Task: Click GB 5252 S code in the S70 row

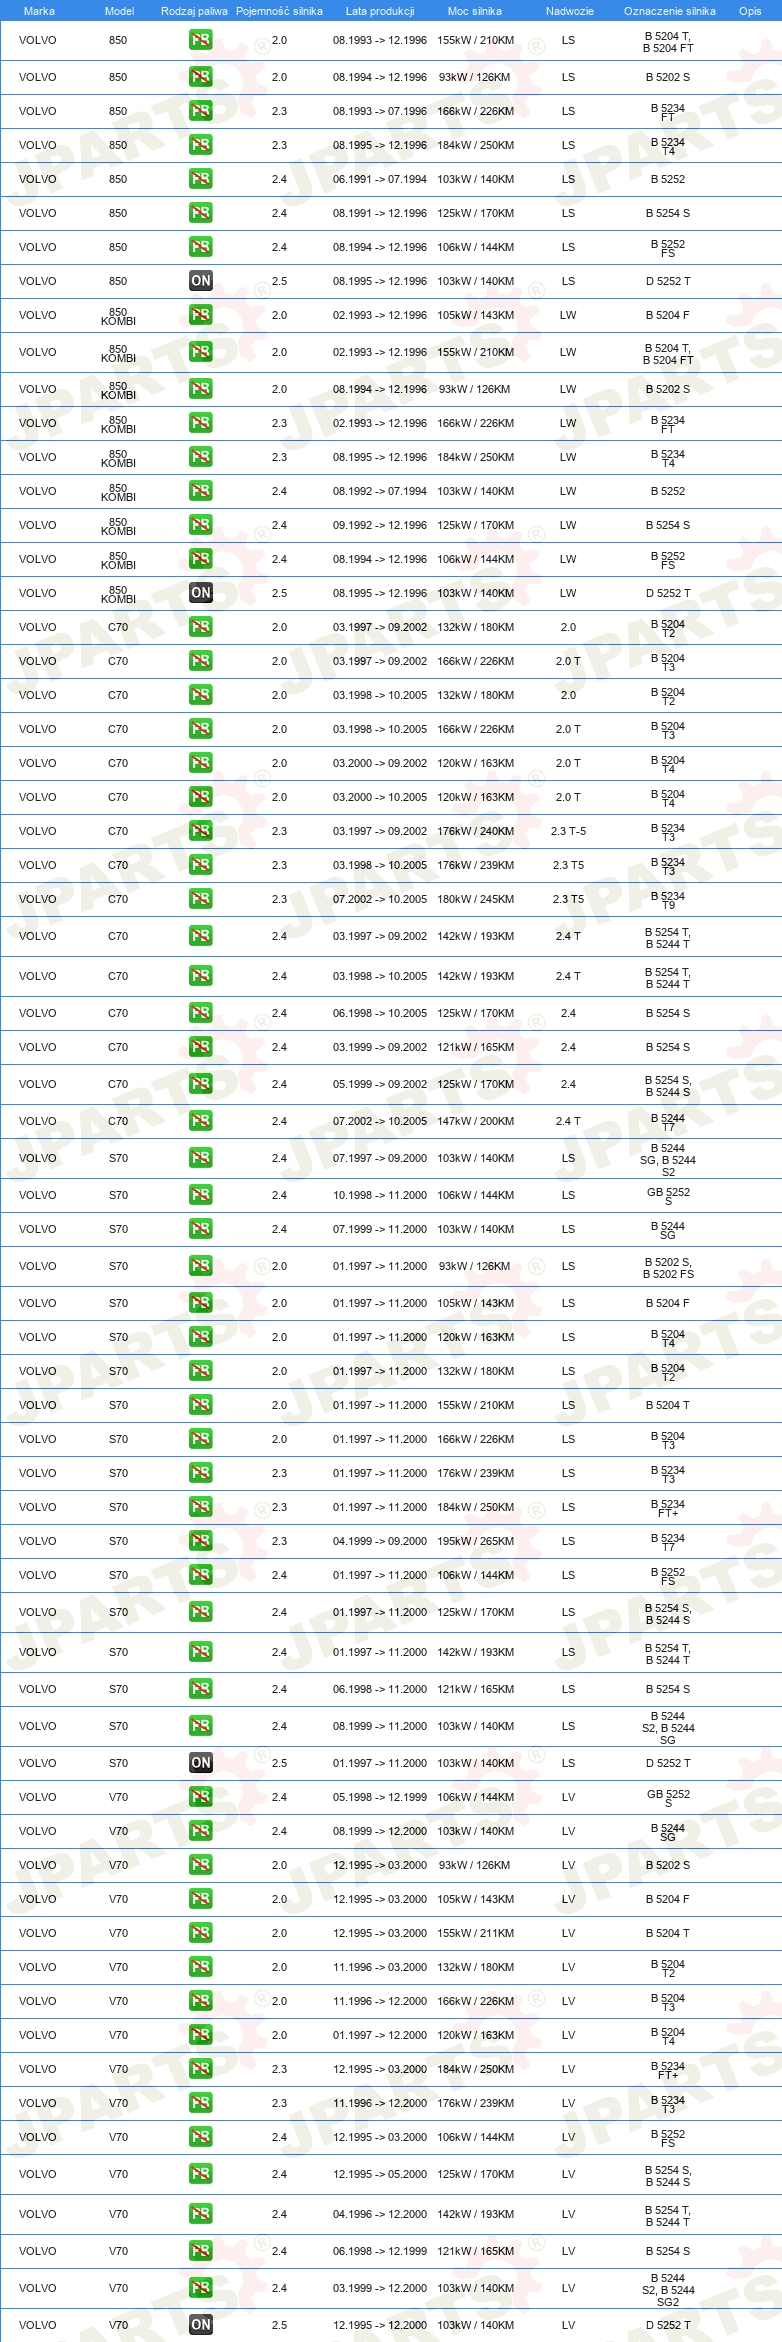Action: [x=668, y=1196]
